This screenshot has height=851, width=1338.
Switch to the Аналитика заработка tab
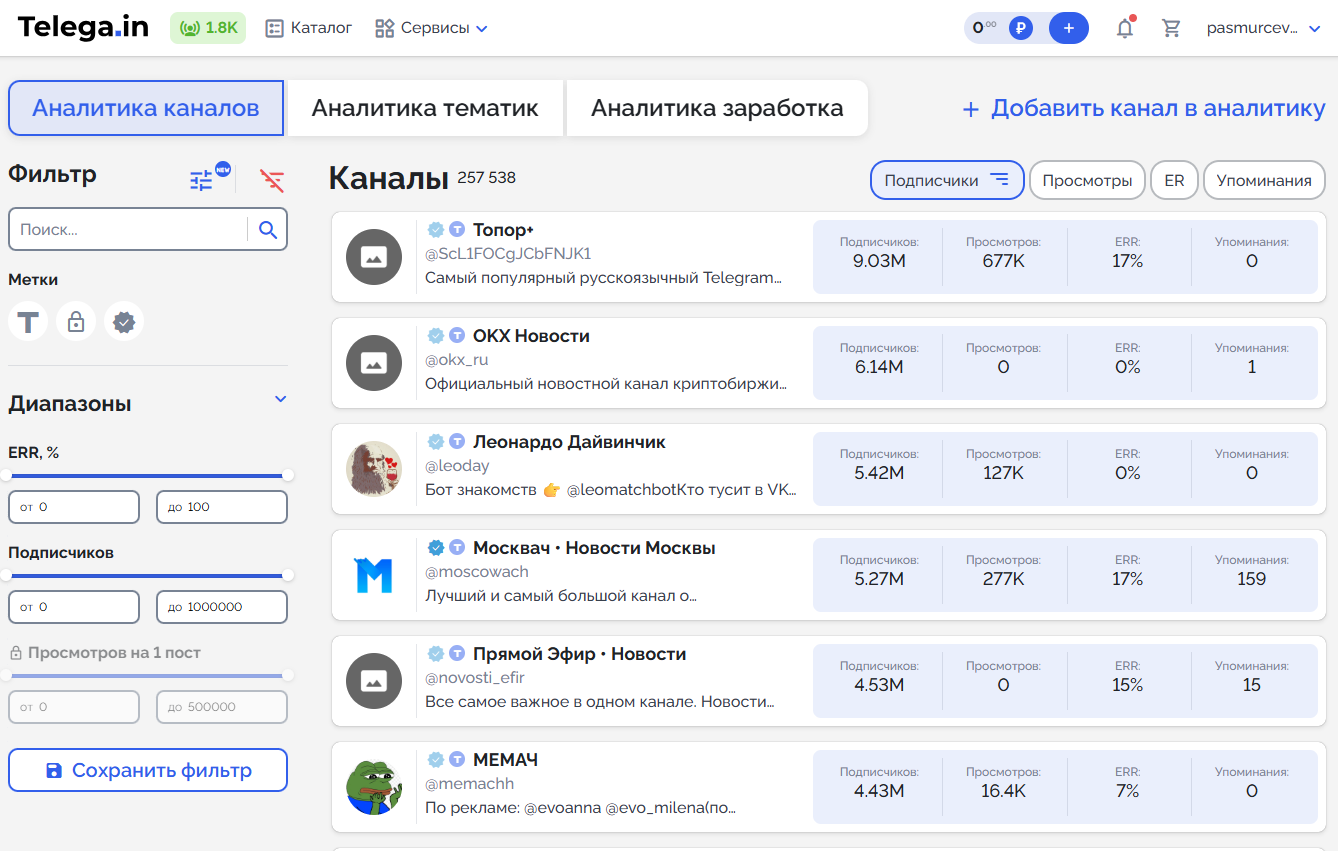(x=716, y=108)
